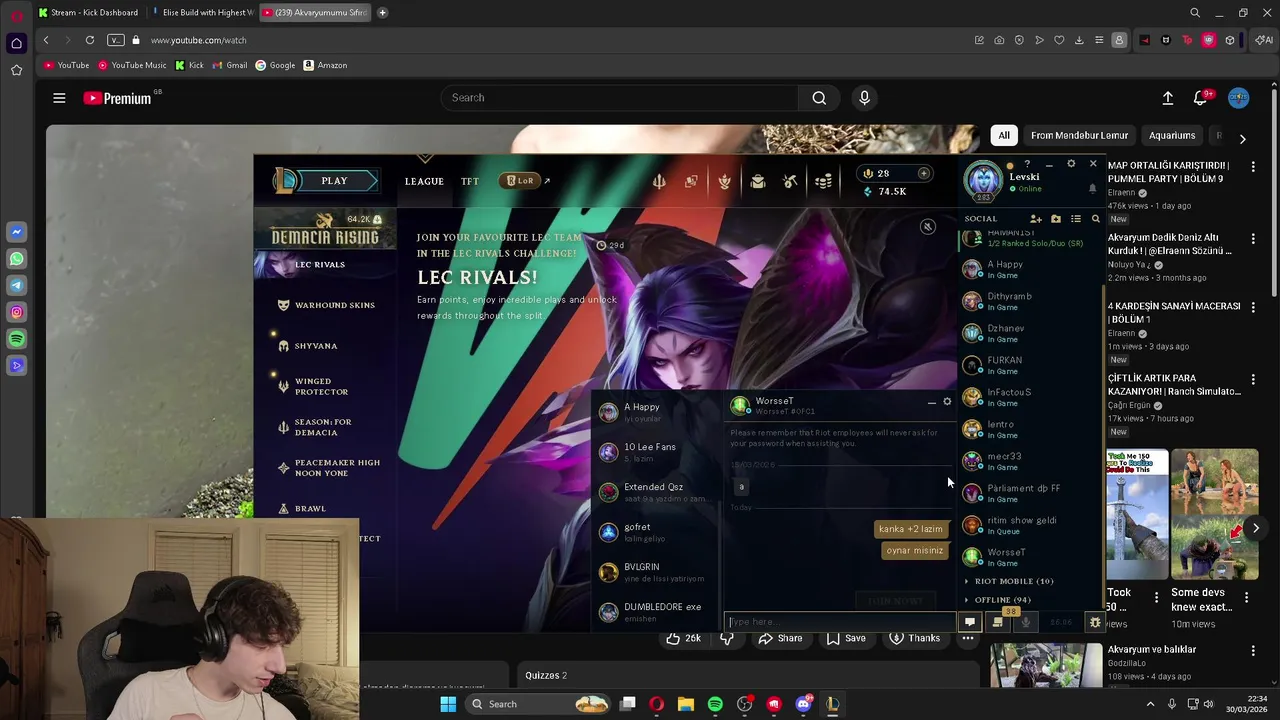Open the YouTube notifications bell
This screenshot has height=720, width=1280.
[x=1201, y=98]
